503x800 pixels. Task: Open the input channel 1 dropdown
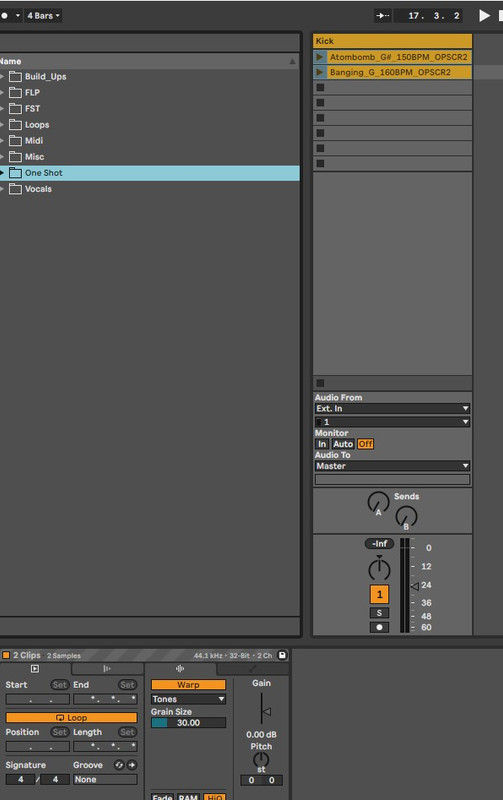coord(392,422)
